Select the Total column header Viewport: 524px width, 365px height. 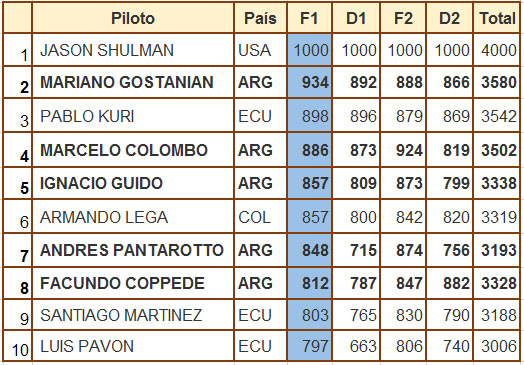(x=497, y=18)
